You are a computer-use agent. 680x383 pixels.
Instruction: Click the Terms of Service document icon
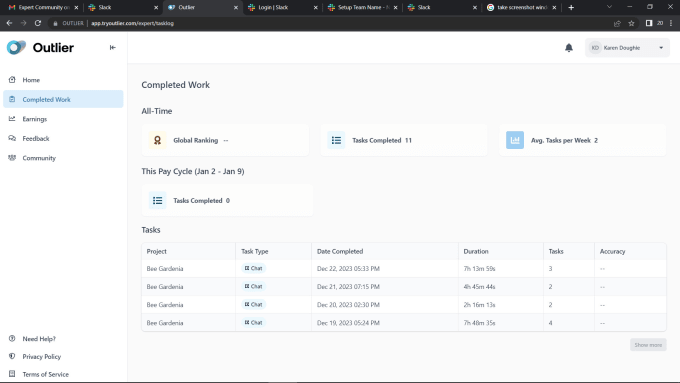(12, 374)
